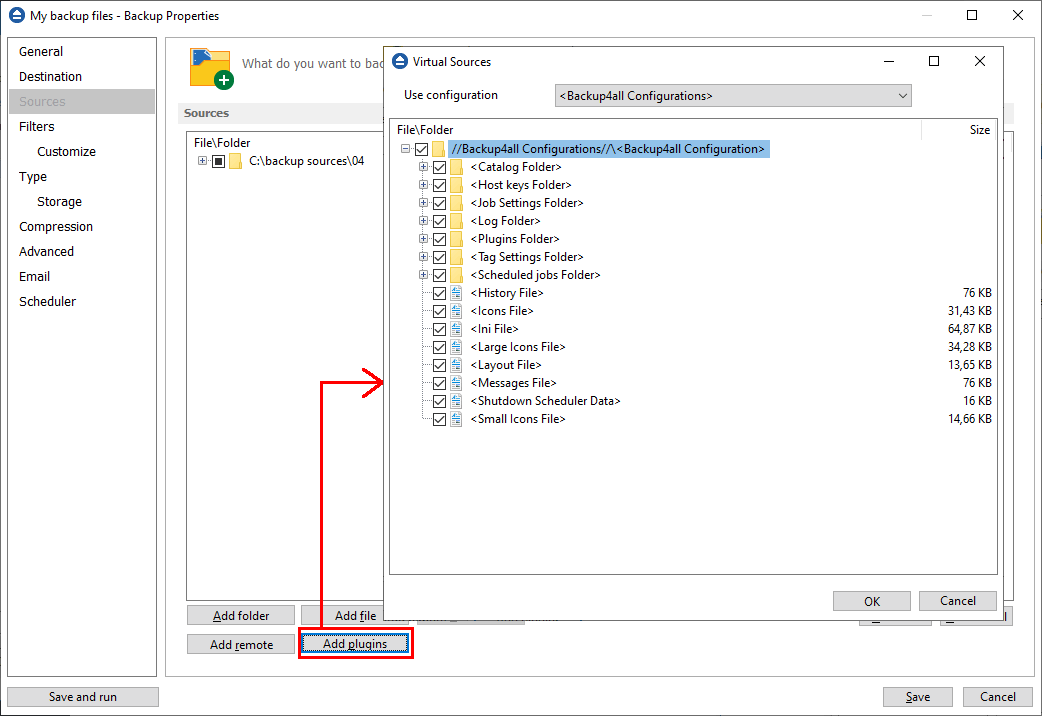Viewport: 1042px width, 716px height.
Task: Click the Size column header
Action: click(x=980, y=130)
